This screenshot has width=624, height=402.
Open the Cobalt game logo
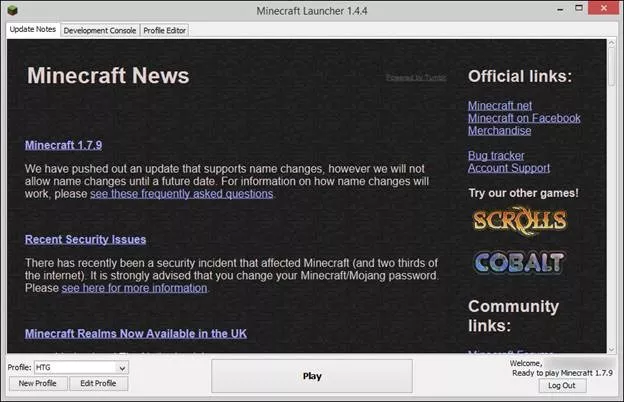519,262
